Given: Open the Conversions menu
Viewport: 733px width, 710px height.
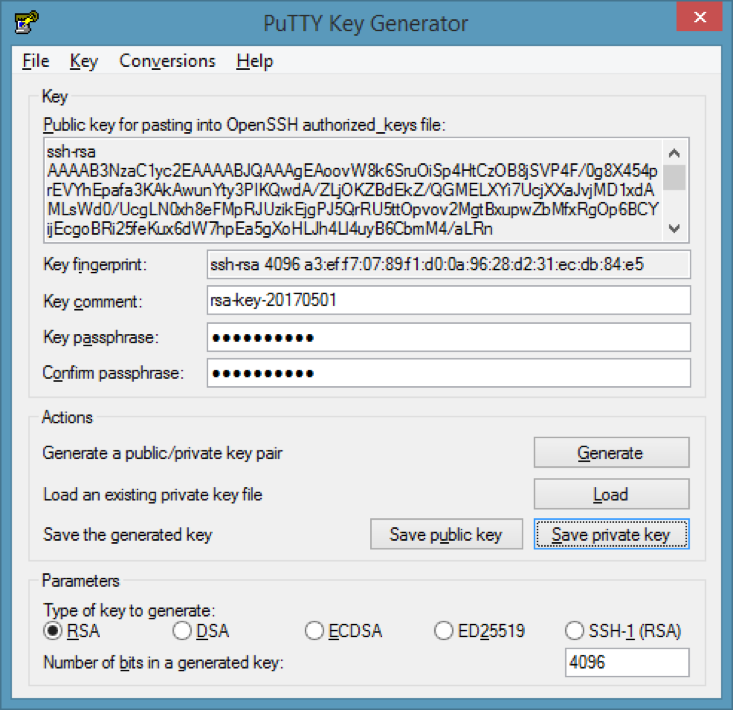Looking at the screenshot, I should [167, 61].
